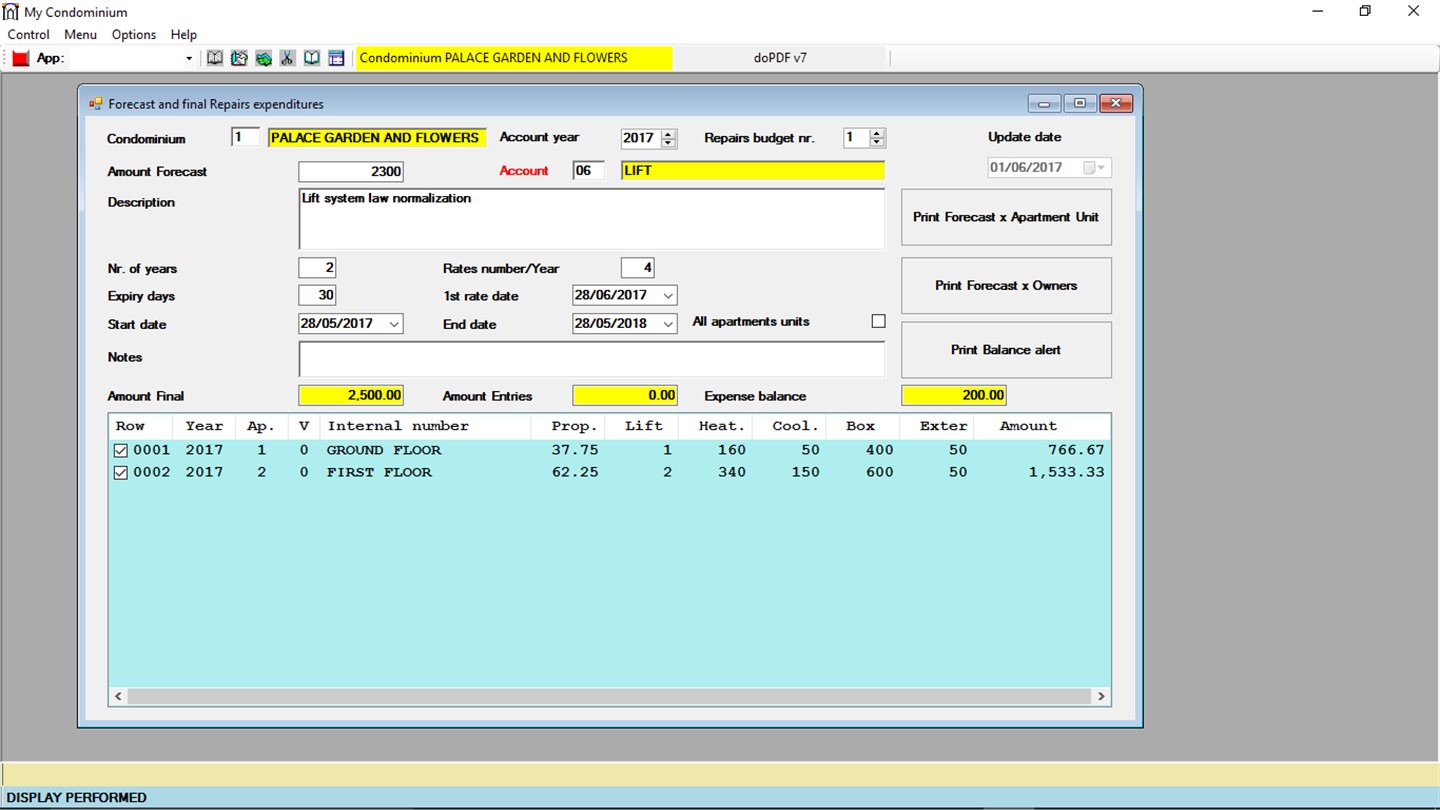This screenshot has height=810, width=1440.
Task: Click the horizontal scrollbar right arrow
Action: [1101, 696]
